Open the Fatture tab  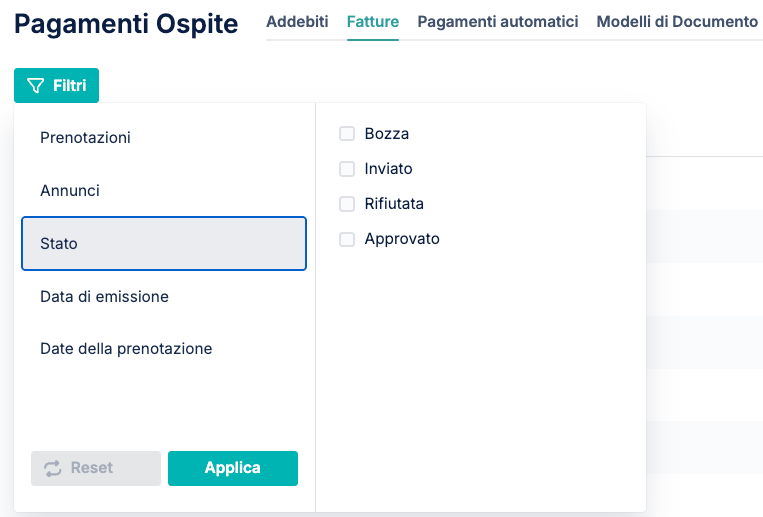373,21
